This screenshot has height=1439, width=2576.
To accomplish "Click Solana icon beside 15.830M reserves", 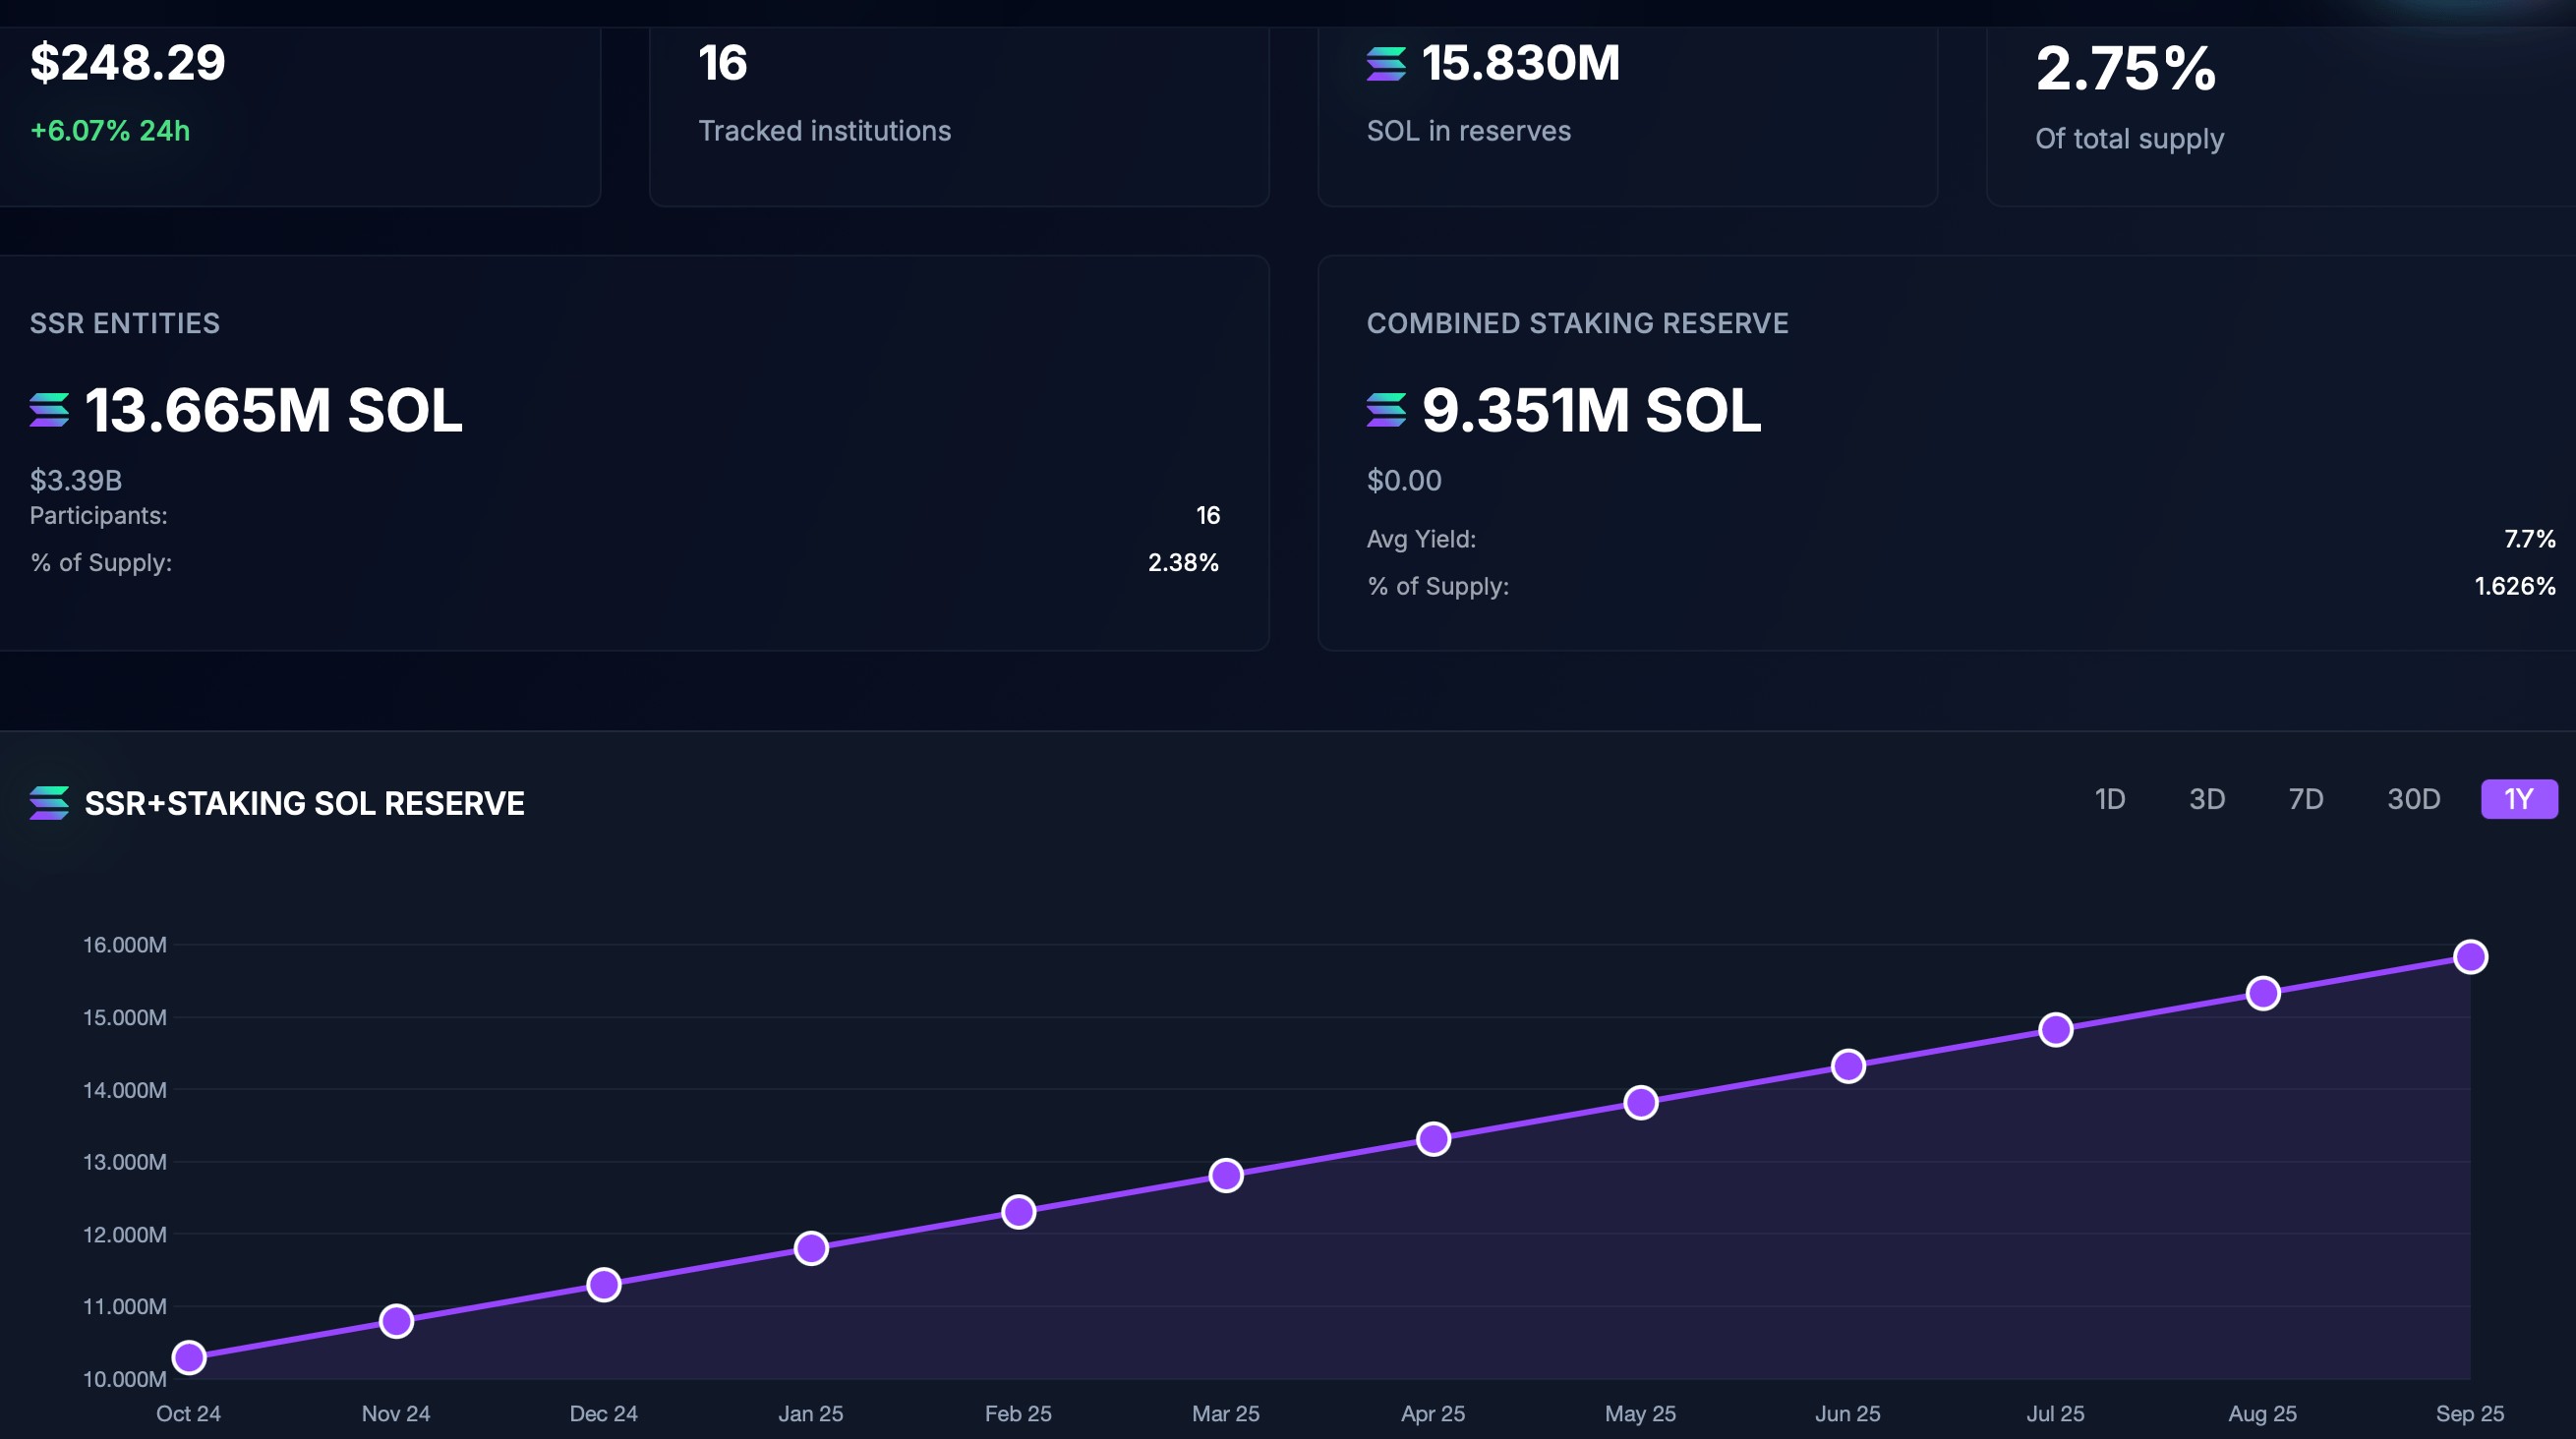I will pyautogui.click(x=1386, y=64).
